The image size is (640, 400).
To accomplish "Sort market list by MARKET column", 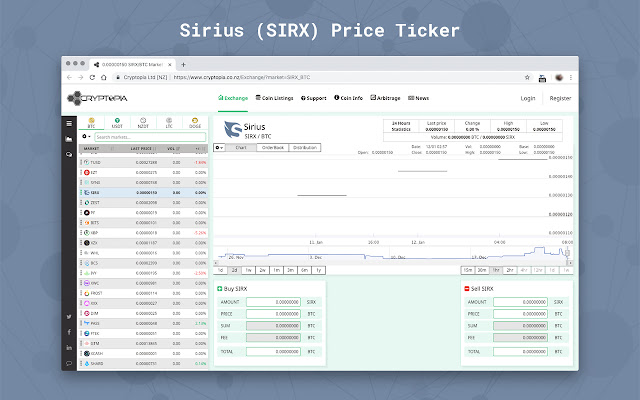I will tap(99, 149).
